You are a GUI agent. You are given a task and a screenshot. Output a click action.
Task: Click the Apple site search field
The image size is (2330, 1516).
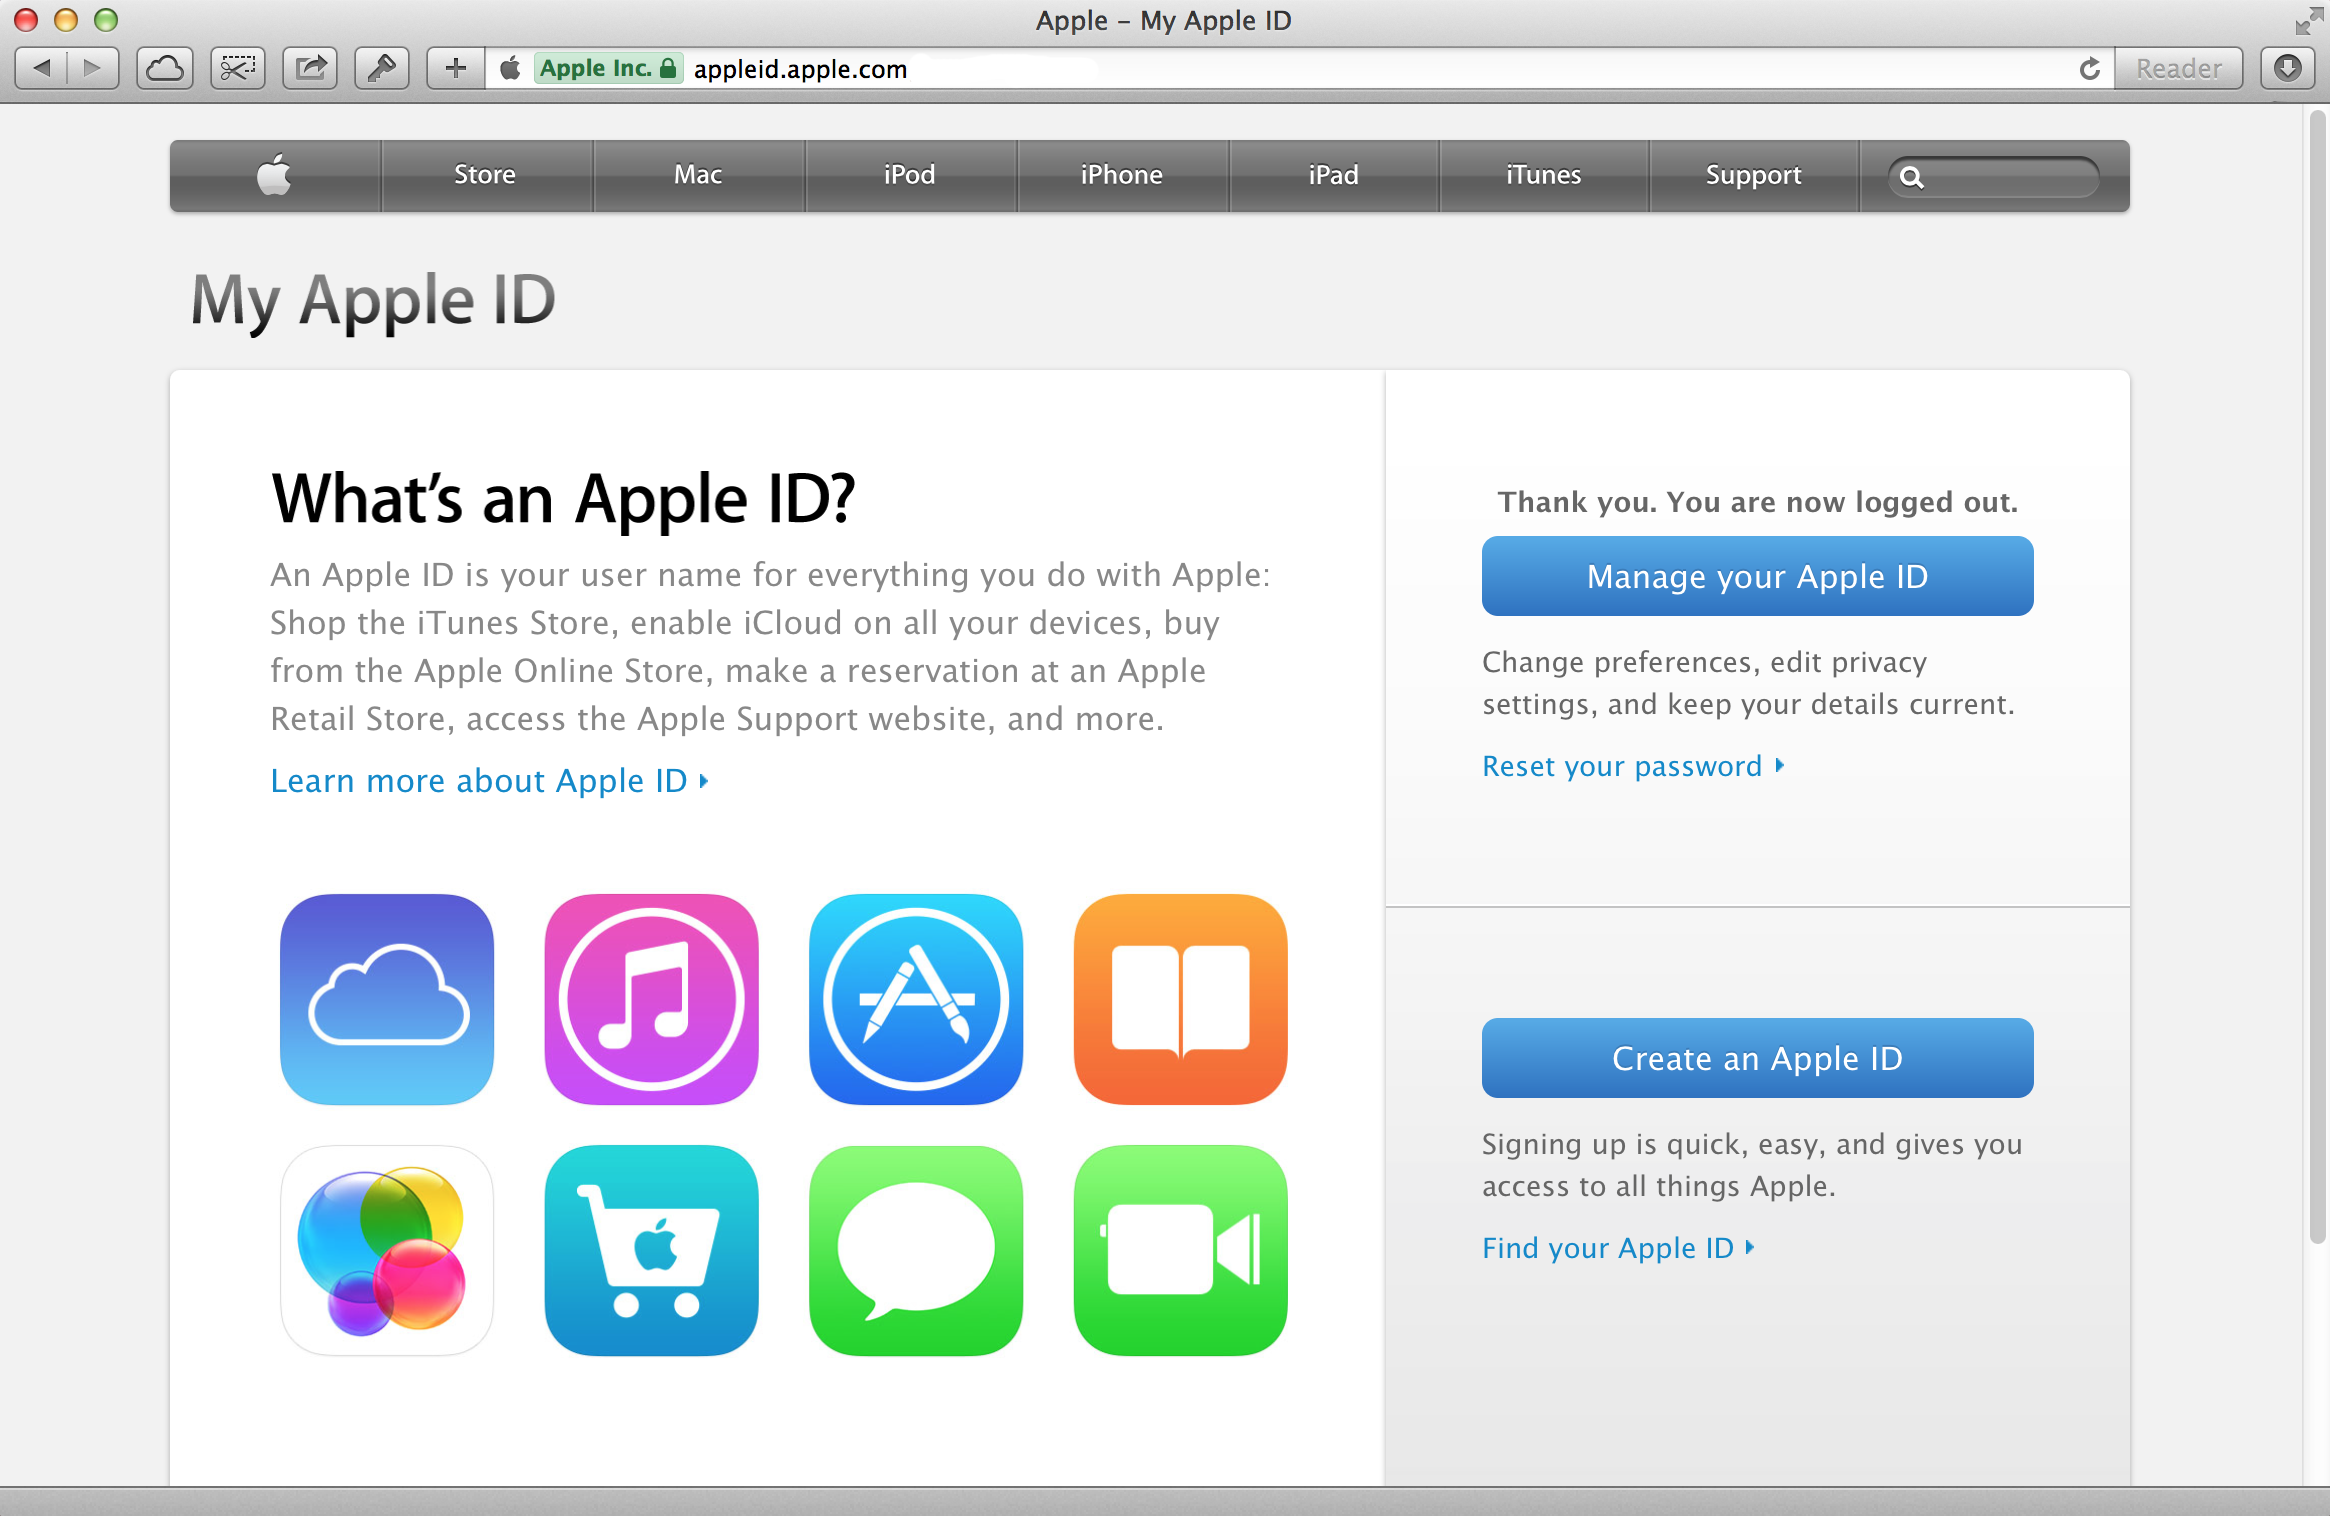(x=1993, y=177)
